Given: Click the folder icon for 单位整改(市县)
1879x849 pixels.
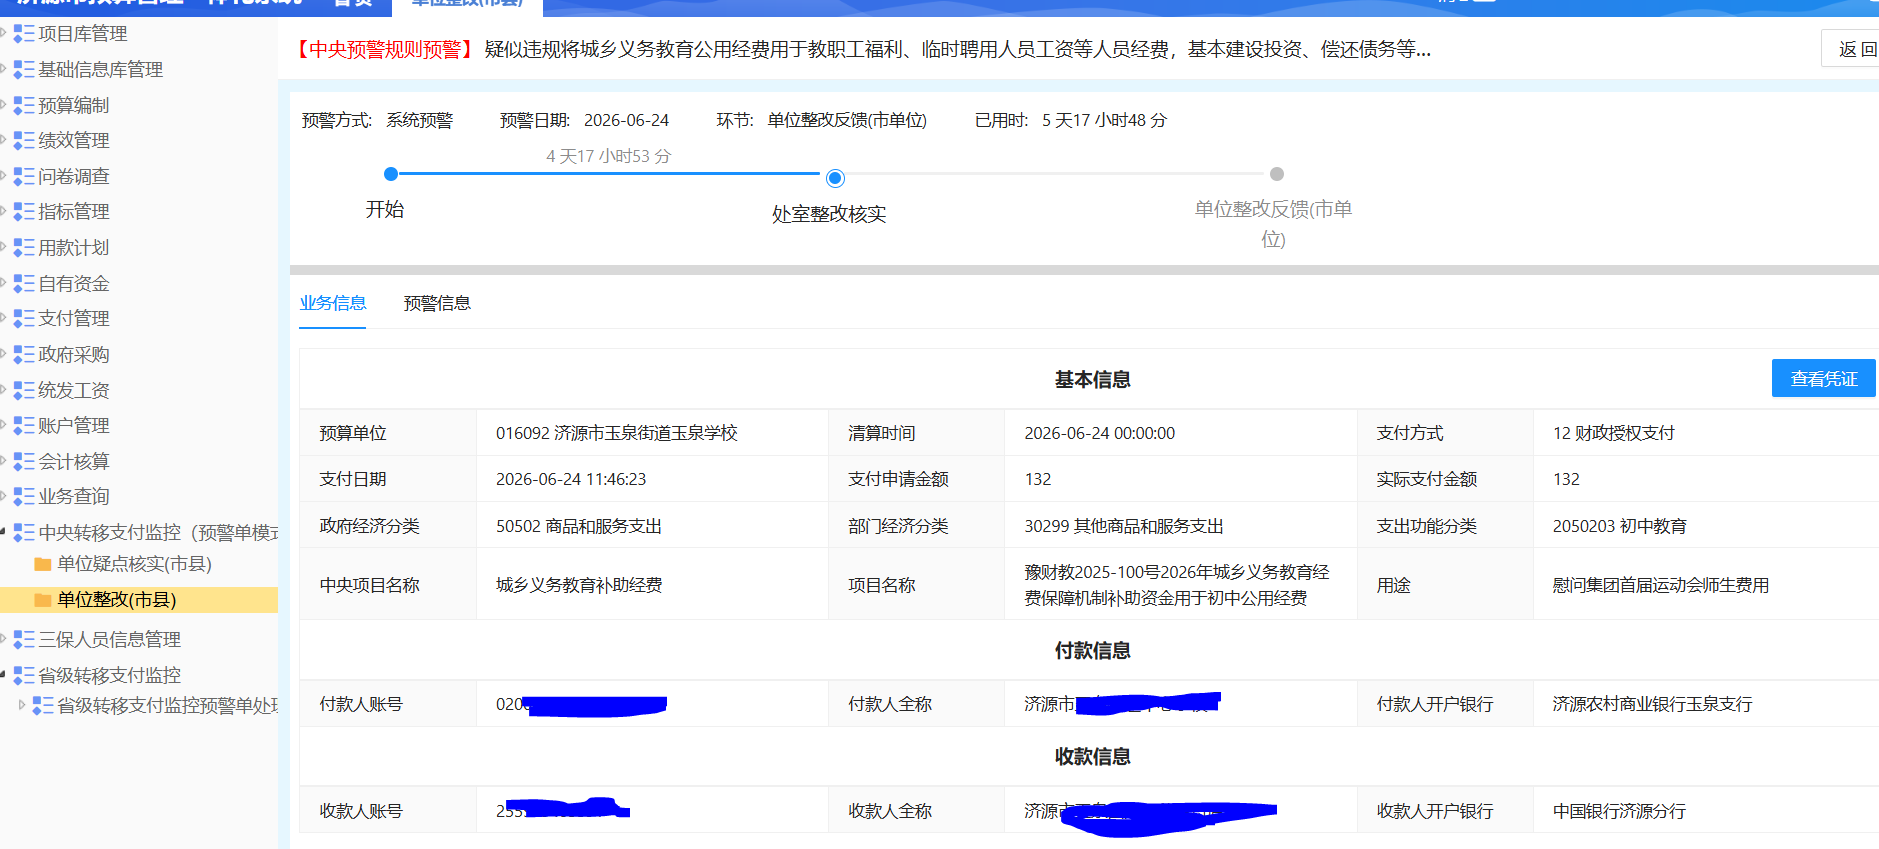Looking at the screenshot, I should (x=43, y=600).
